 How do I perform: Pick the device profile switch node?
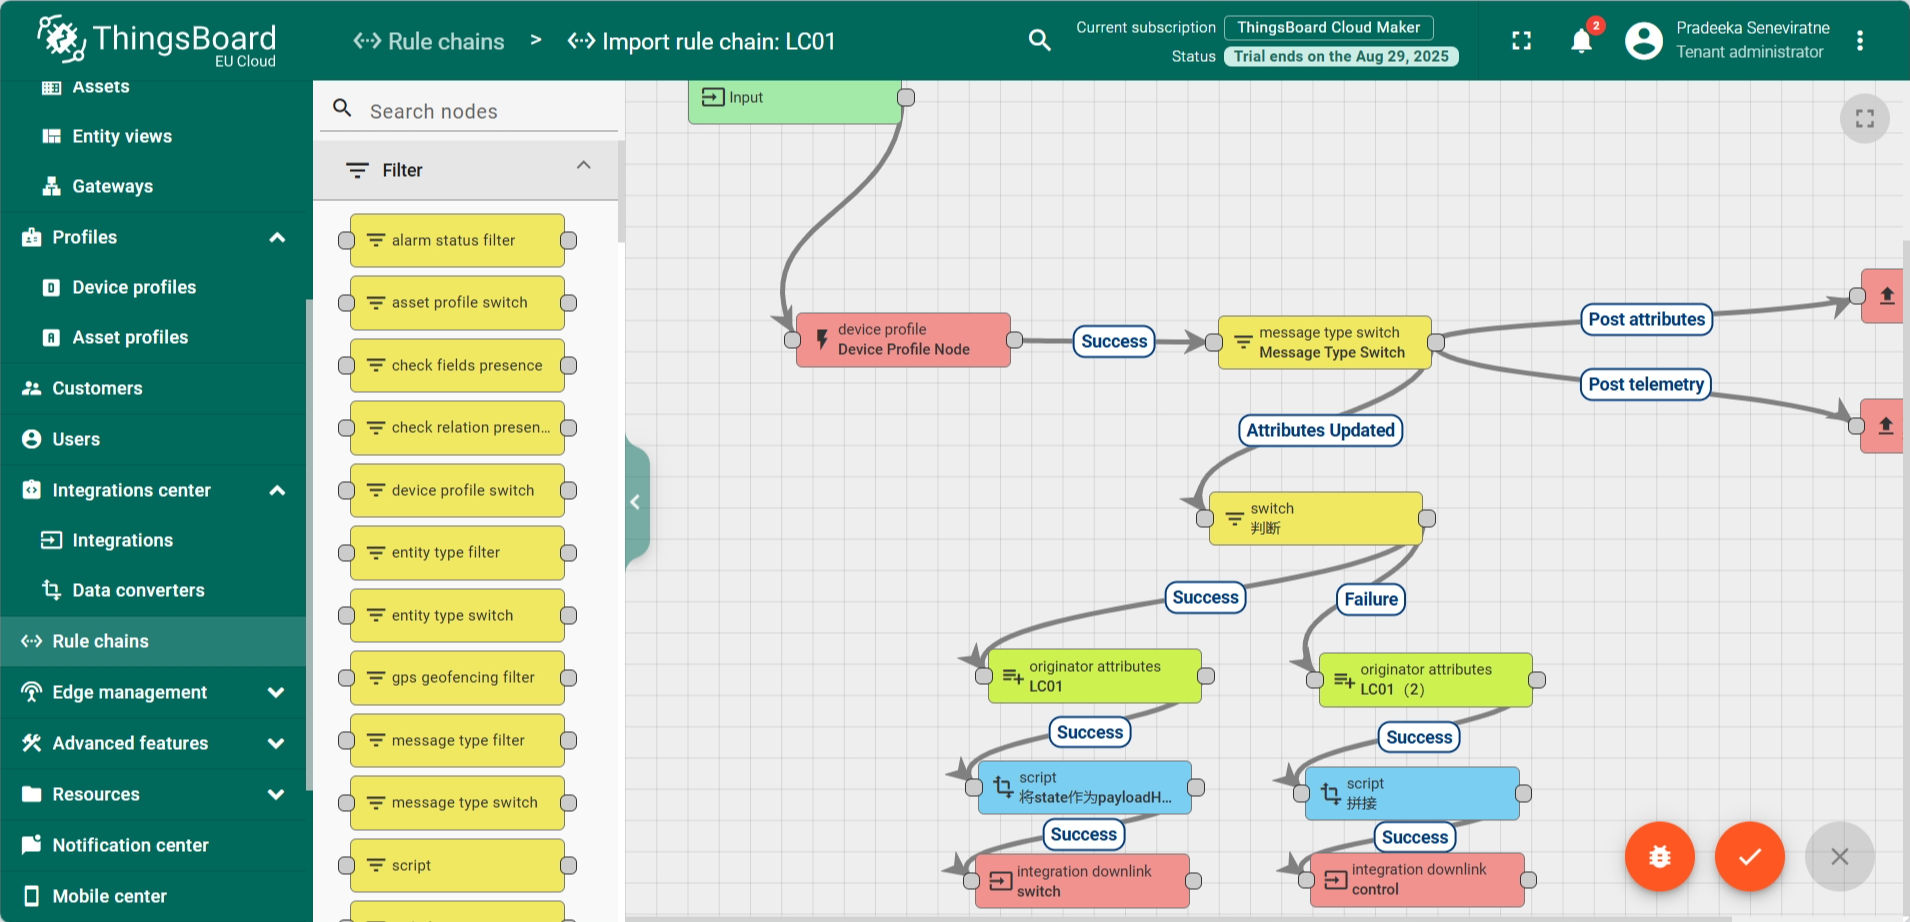tap(457, 490)
